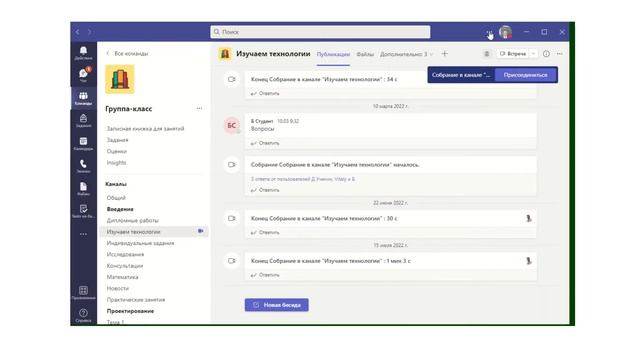Click the recording icon on the 1 мин 3 с post
Viewport: 640px width, 360px height.
[529, 261]
